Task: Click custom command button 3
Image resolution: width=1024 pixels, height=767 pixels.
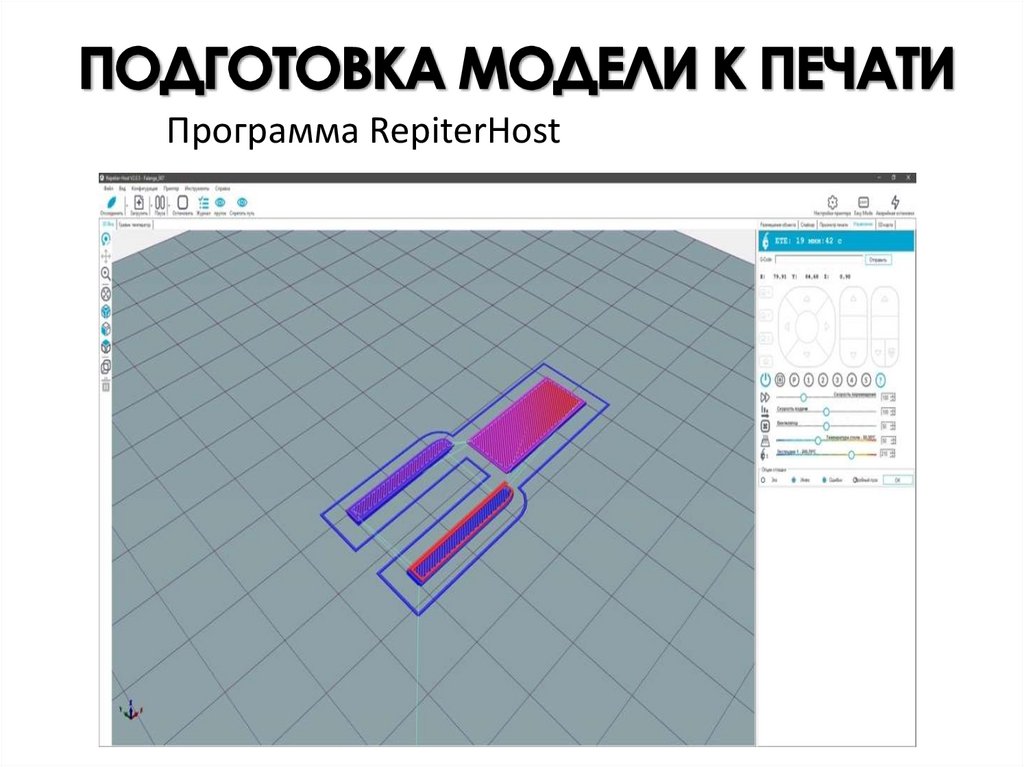Action: point(837,380)
